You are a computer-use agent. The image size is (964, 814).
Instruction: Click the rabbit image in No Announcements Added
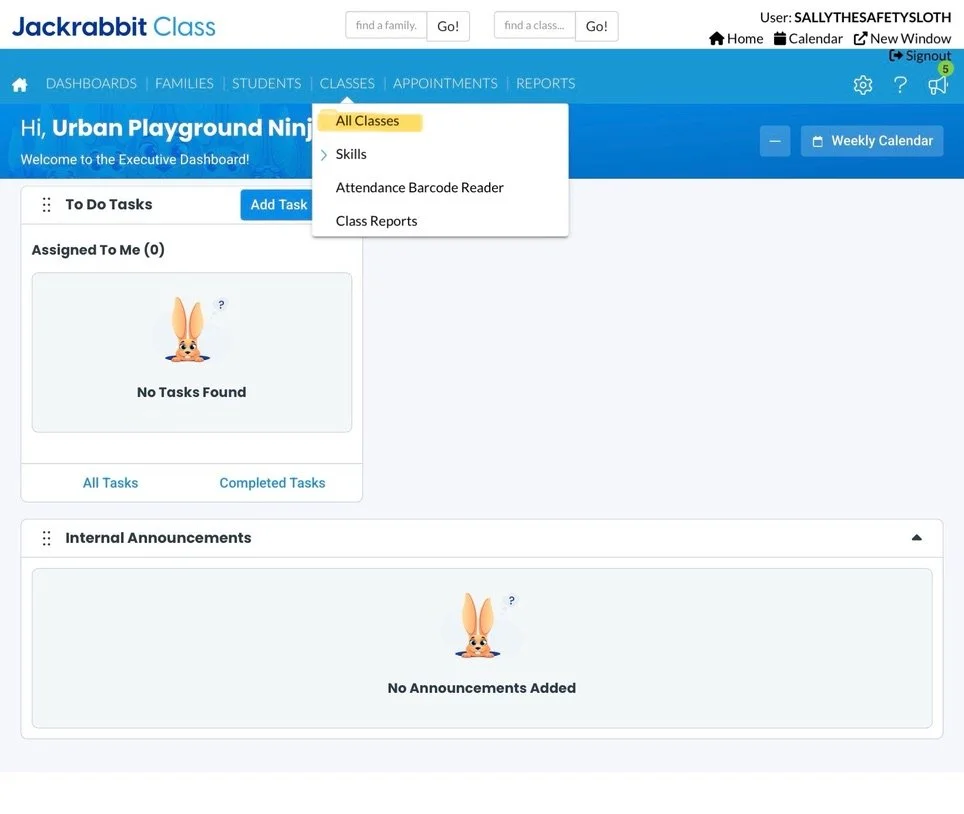(x=480, y=625)
